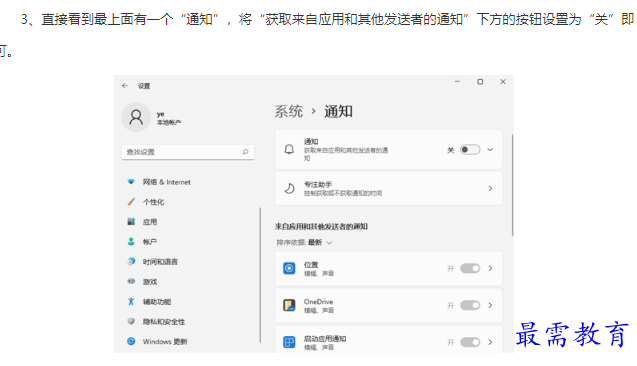Click the accounts person icon
Viewport: 637px width, 366px height.
[131, 241]
